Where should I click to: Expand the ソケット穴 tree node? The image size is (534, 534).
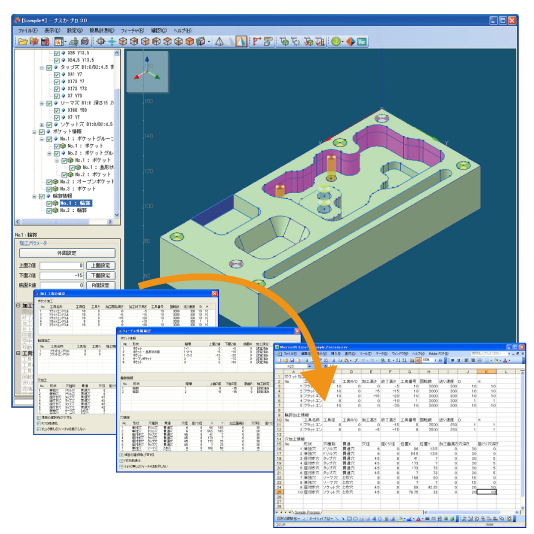[42, 125]
